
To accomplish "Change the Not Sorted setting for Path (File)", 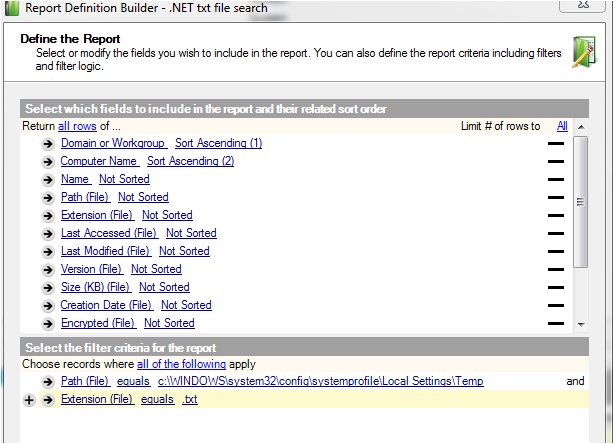I will click(143, 197).
